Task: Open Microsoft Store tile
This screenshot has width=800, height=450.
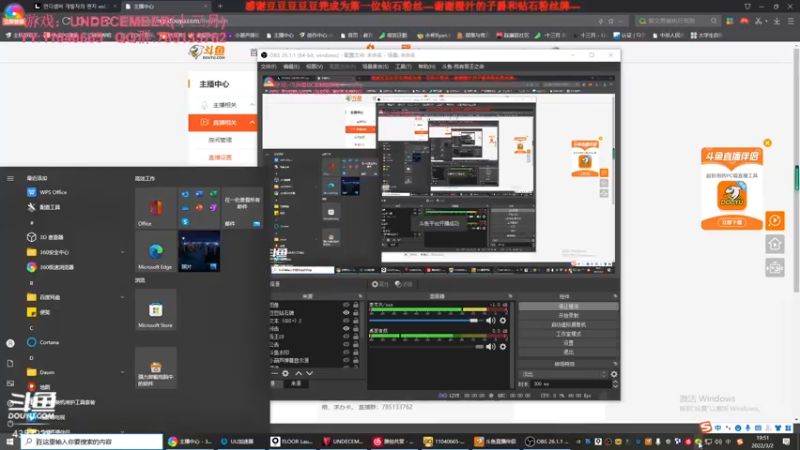Action: click(x=156, y=310)
